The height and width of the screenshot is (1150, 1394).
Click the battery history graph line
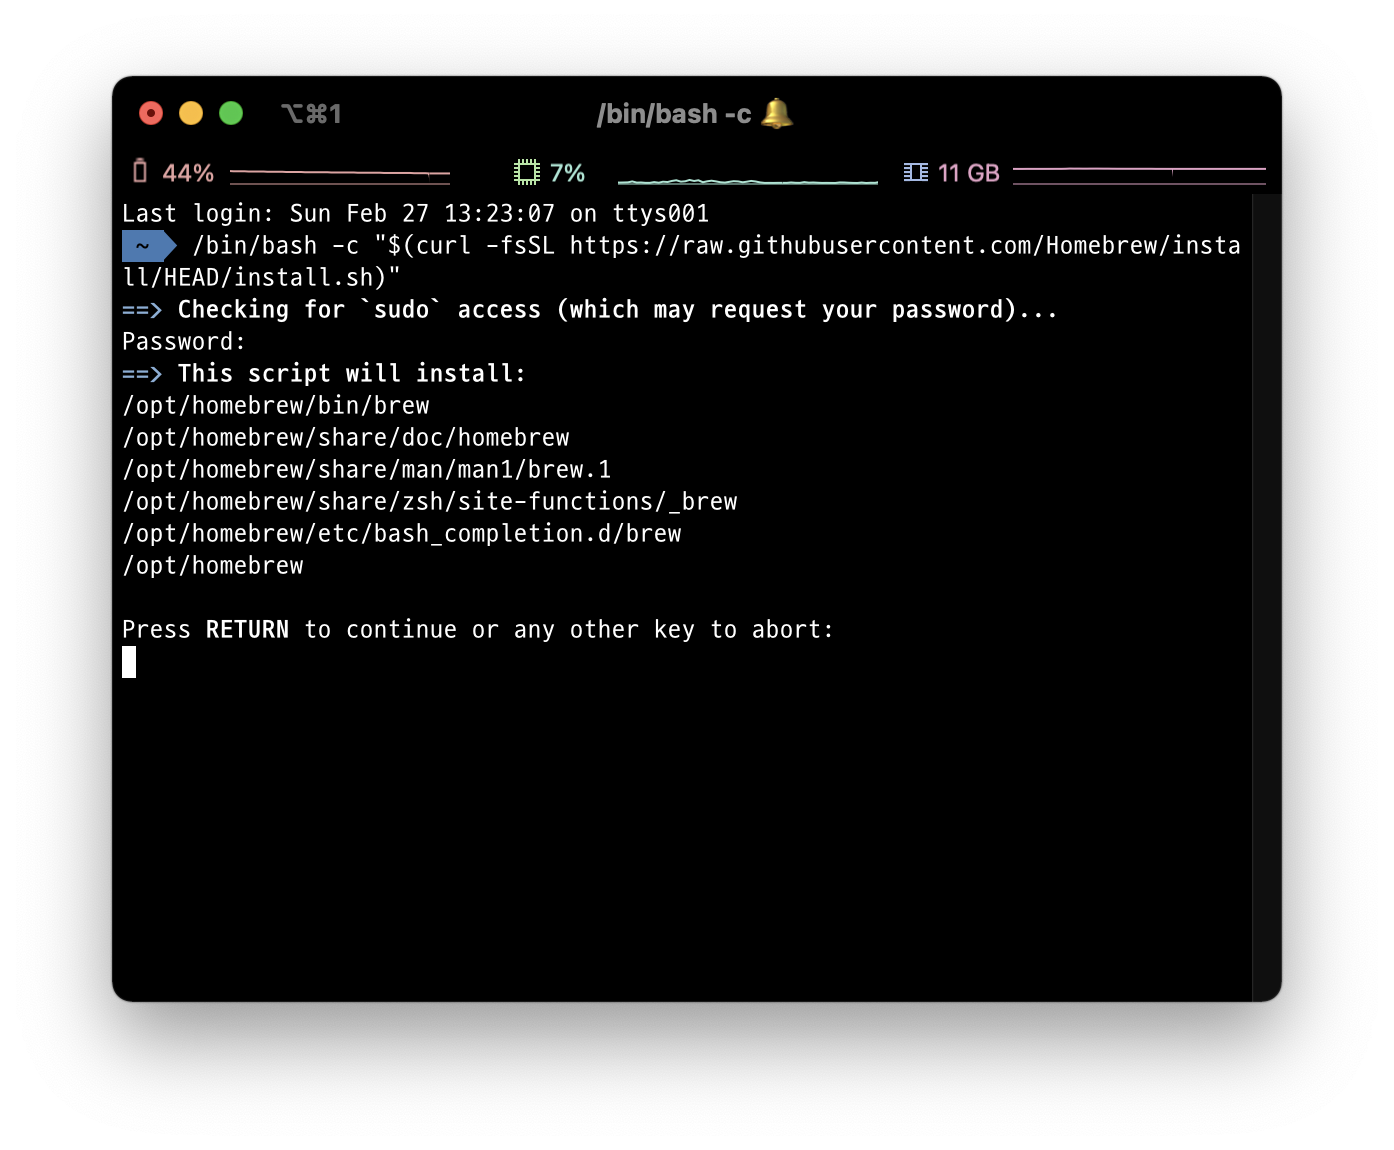click(x=340, y=175)
